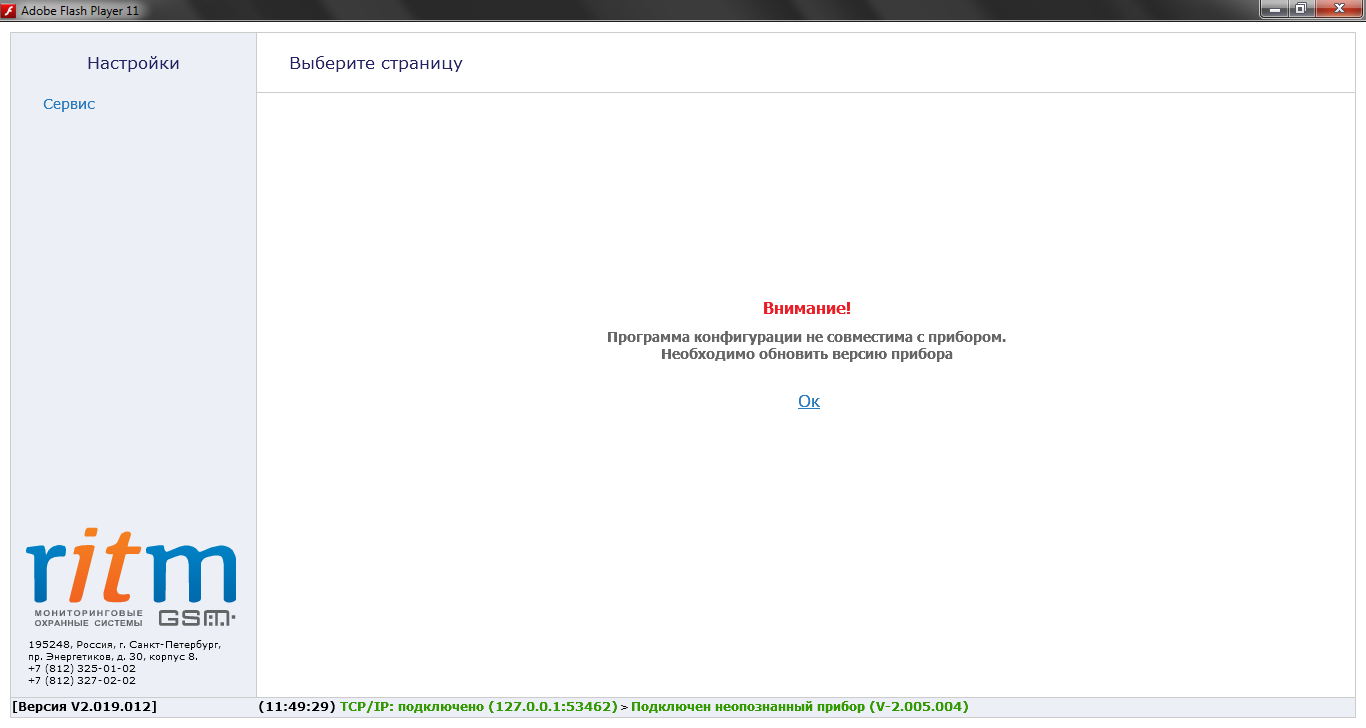Click the red Внимание! warning heading

click(x=806, y=308)
